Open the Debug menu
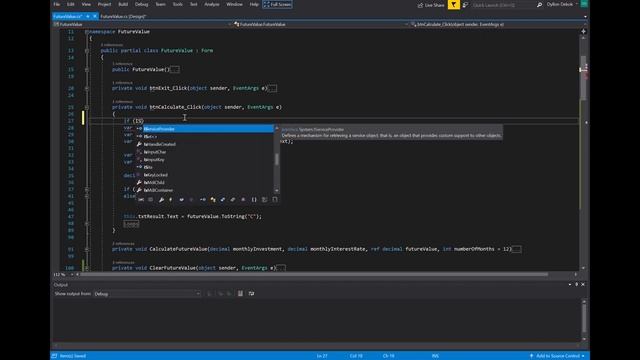 [x=141, y=4]
